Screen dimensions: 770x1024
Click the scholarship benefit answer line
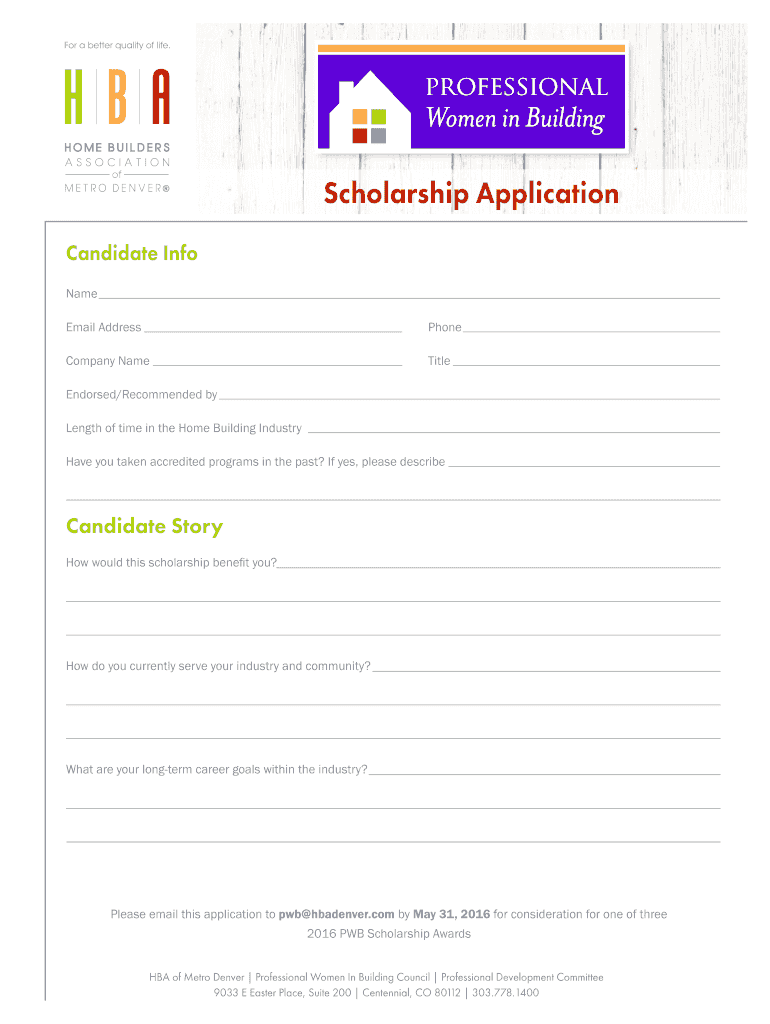point(499,563)
